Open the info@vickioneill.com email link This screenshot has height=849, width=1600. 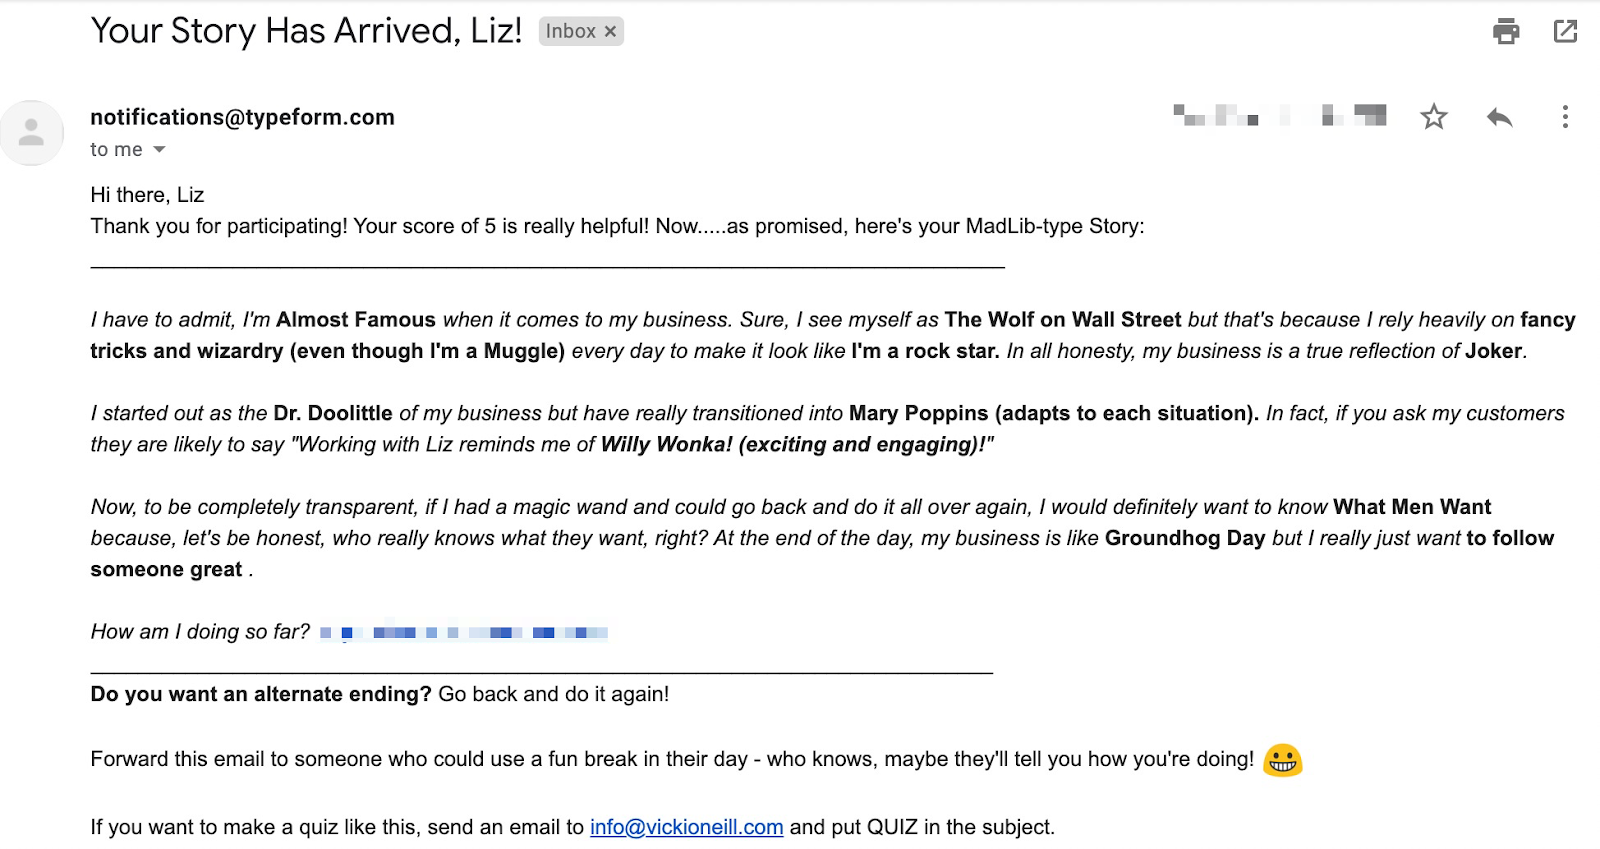tap(686, 827)
